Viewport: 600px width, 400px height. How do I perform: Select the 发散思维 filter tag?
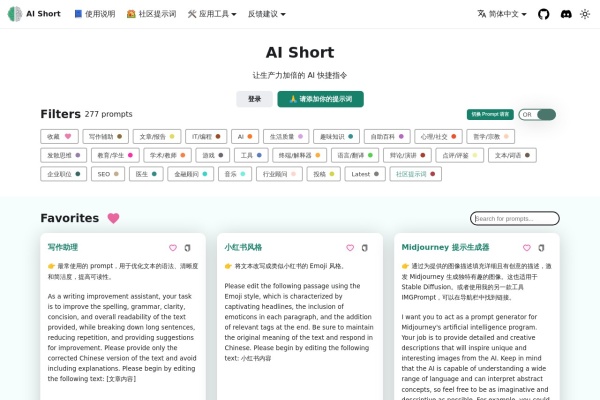point(64,155)
